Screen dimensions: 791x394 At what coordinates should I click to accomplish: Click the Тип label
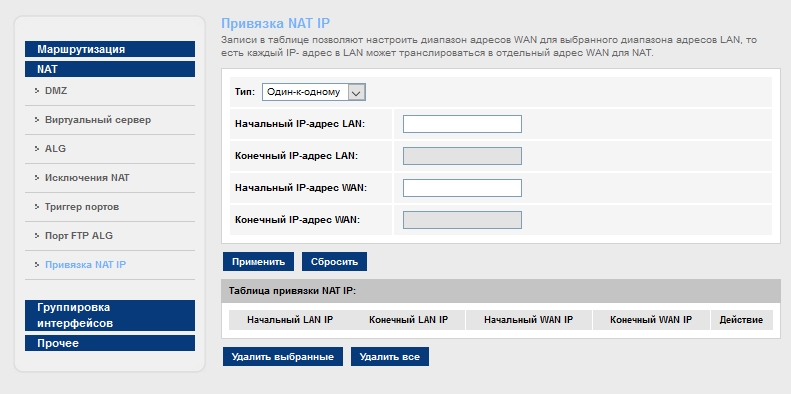coord(245,92)
